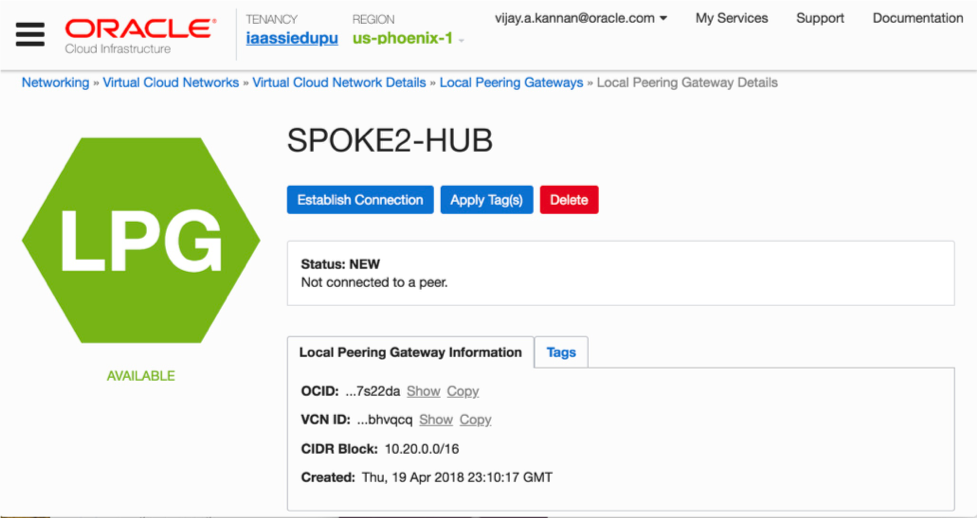Select the Local Peering Gateway Information tab
Viewport: 977px width, 518px height.
coord(410,352)
